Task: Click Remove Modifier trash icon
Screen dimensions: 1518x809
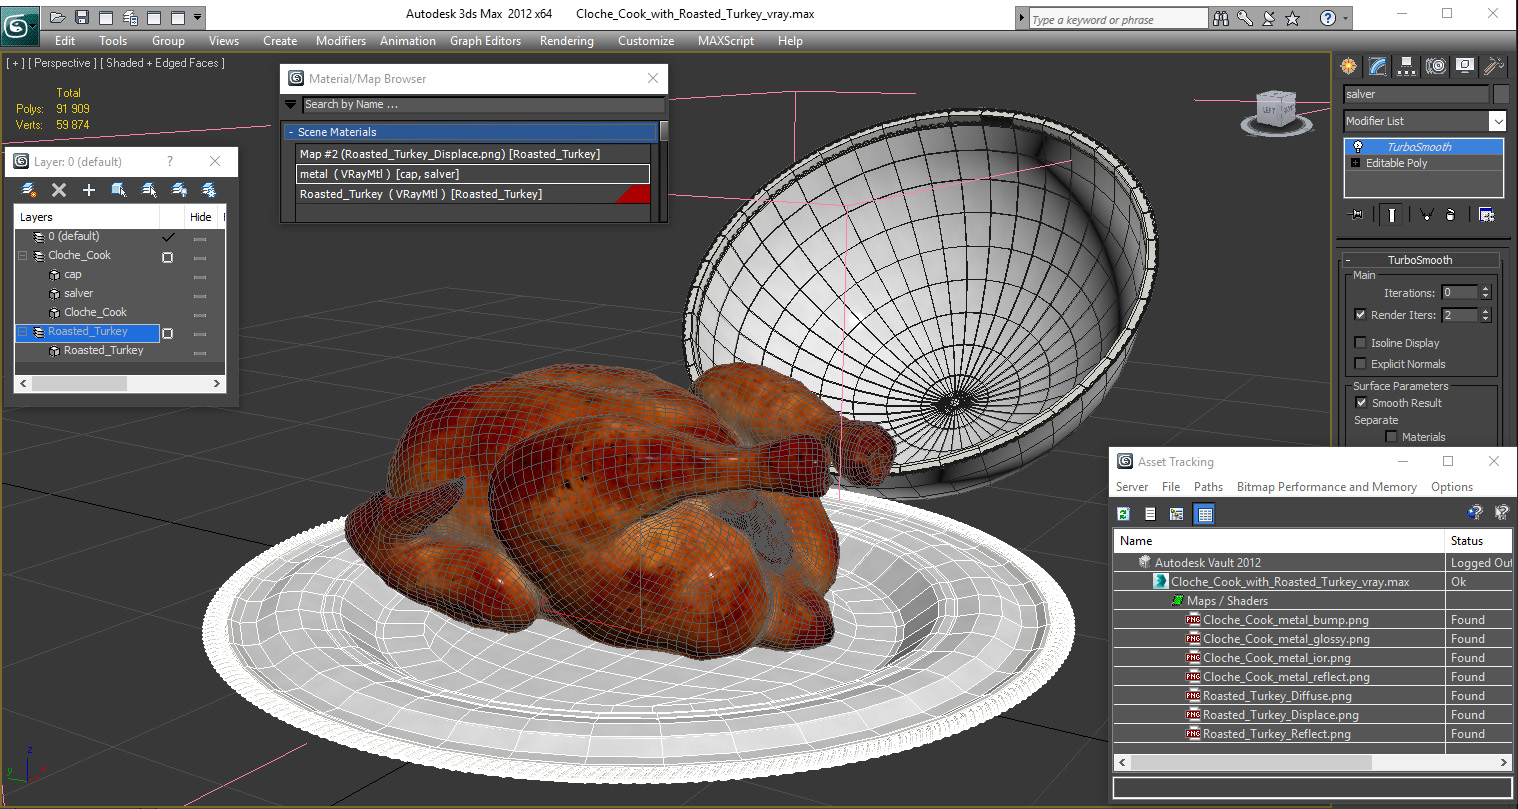Action: click(x=1450, y=214)
